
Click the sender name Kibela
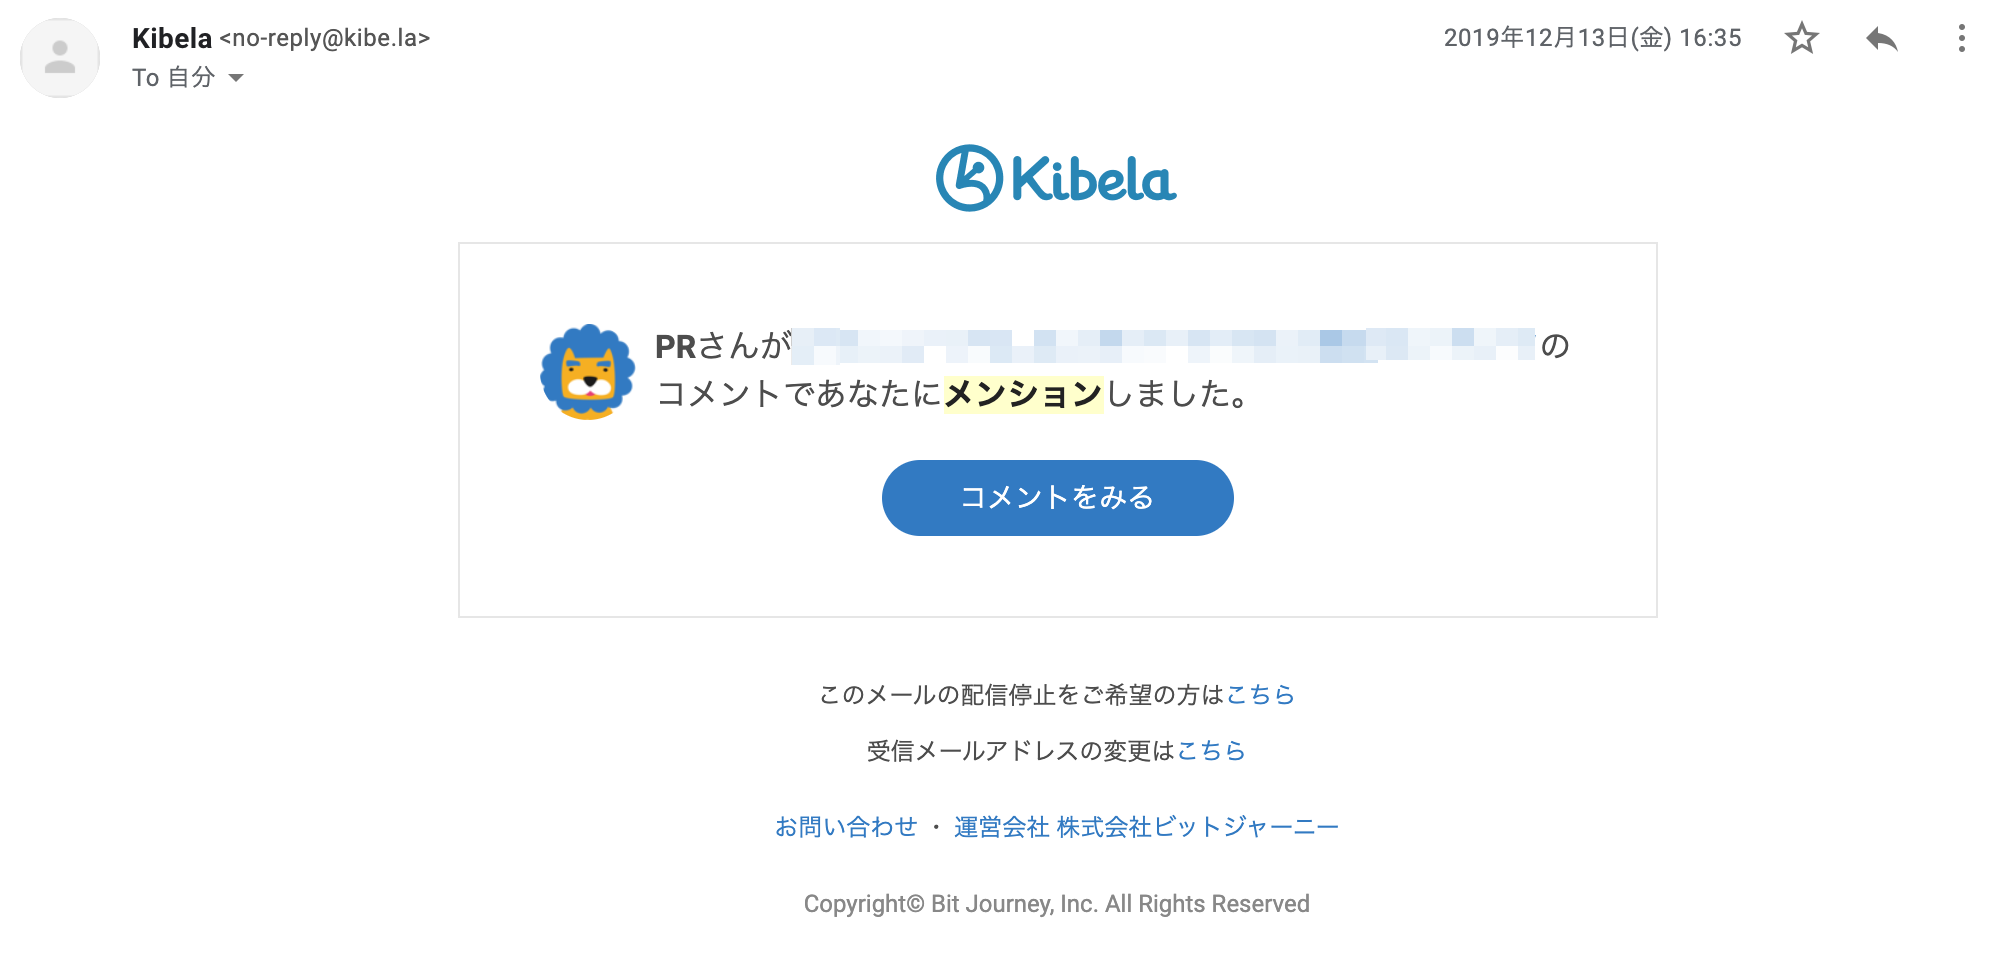click(172, 38)
